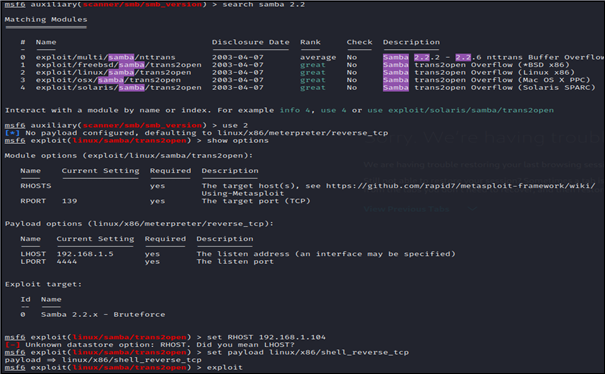
Task: Click the 'payload => linux/x86/shell_reverse_tcp' output line
Action: [103, 360]
